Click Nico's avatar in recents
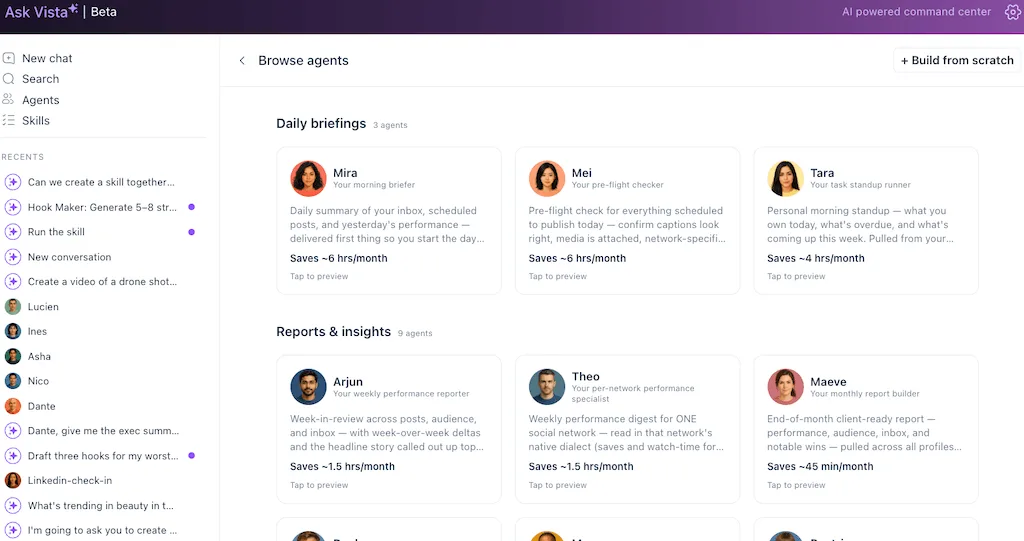Viewport: 1024px width, 541px height. pos(12,381)
